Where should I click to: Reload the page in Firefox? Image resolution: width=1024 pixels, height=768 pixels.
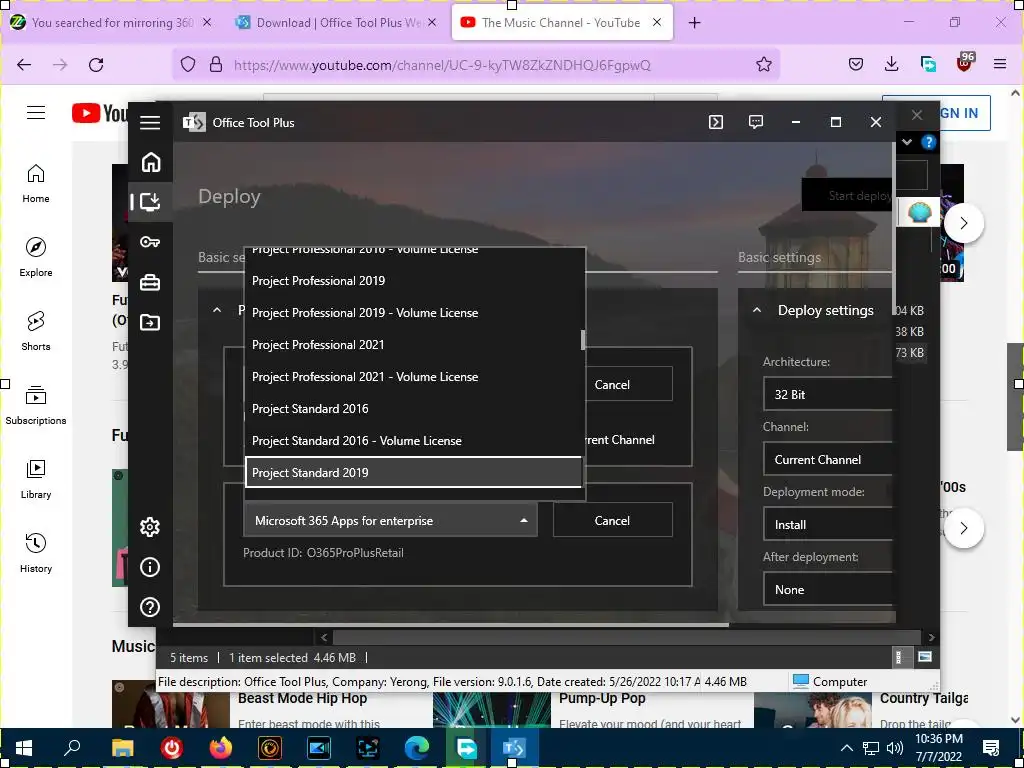pos(96,65)
